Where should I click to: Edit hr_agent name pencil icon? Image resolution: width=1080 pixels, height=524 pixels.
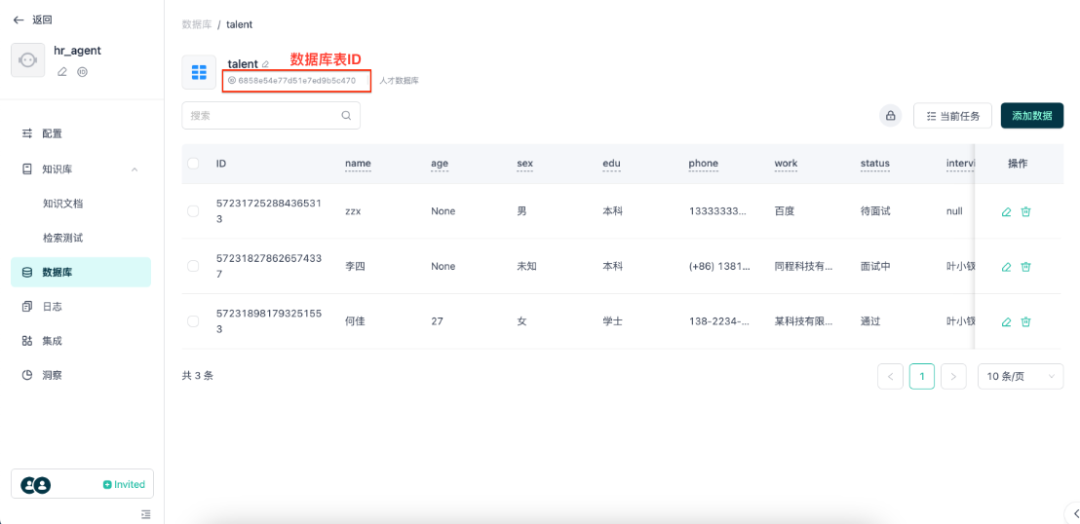[62, 72]
